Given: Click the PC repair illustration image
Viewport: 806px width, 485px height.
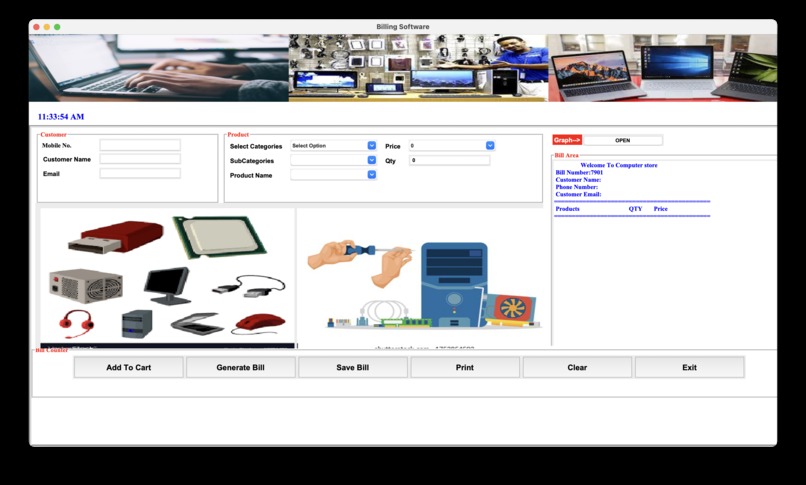Looking at the screenshot, I should click(420, 278).
